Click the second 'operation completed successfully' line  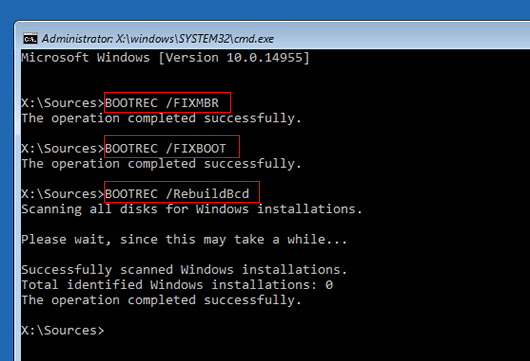tap(161, 164)
